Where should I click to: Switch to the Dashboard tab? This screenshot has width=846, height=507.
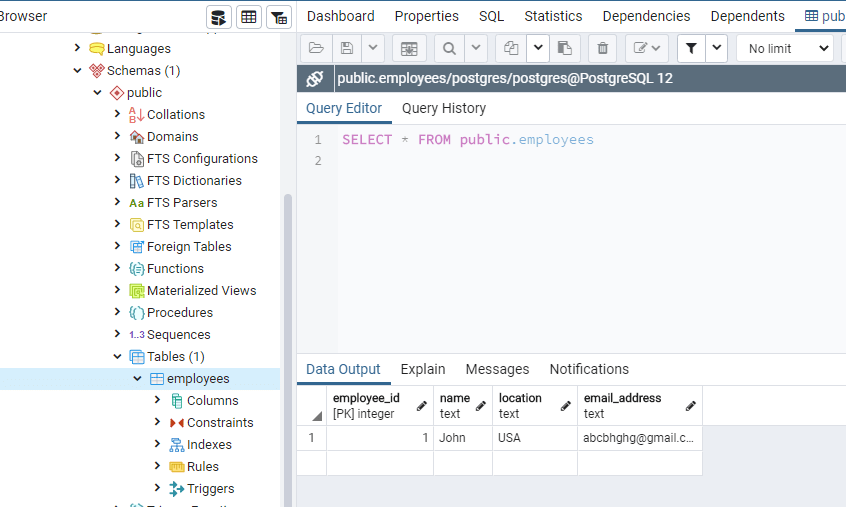(x=340, y=16)
